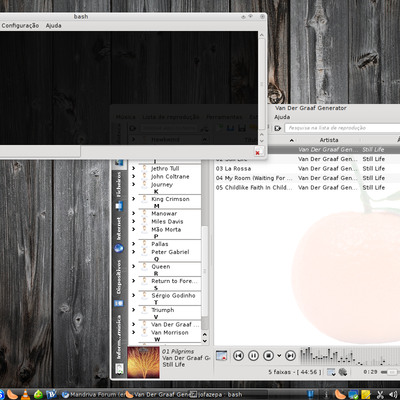Open Configuração menu in bash terminal
Image resolution: width=400 pixels, height=400 pixels.
point(20,26)
